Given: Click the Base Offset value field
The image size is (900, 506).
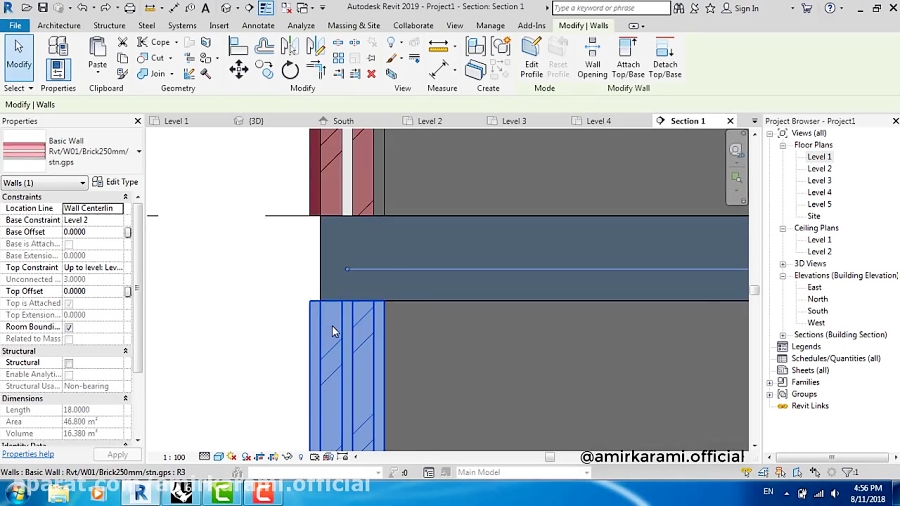Looking at the screenshot, I should click(92, 232).
